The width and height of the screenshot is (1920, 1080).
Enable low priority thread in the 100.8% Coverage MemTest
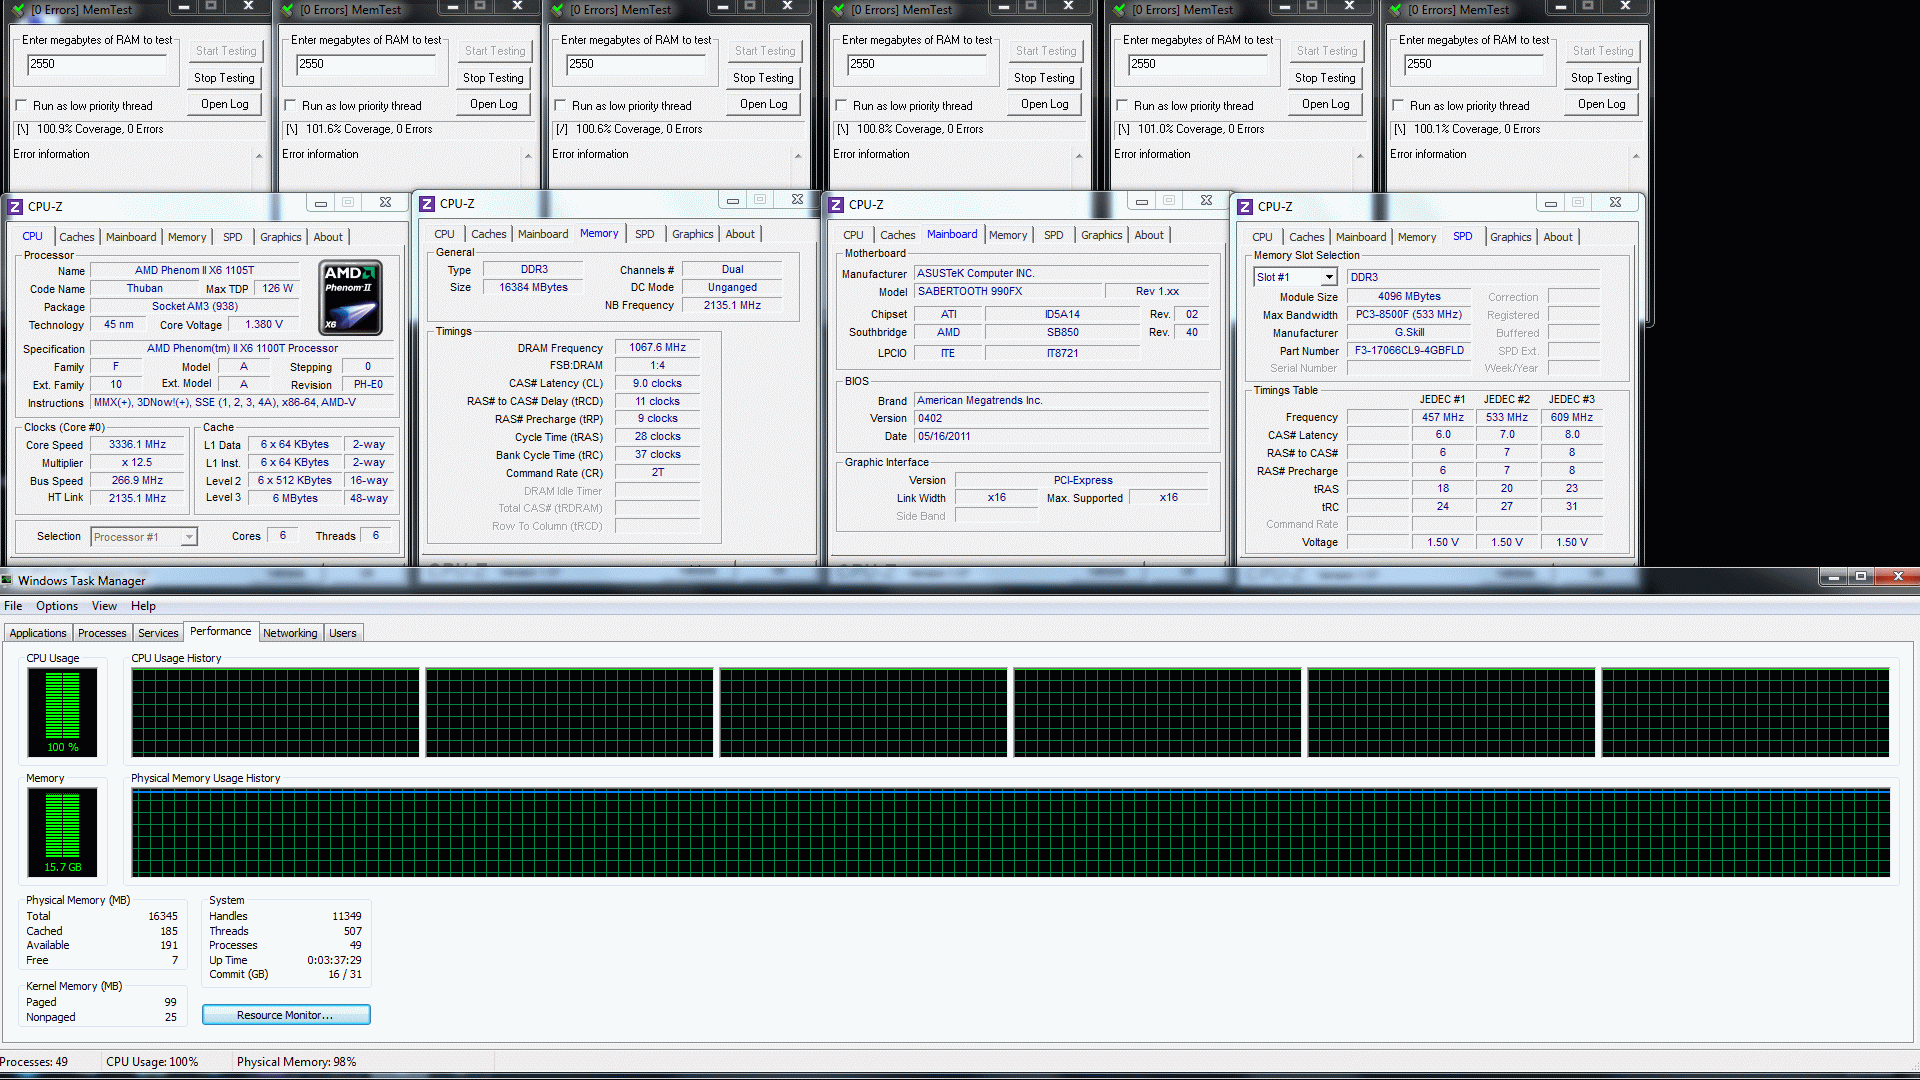point(841,105)
